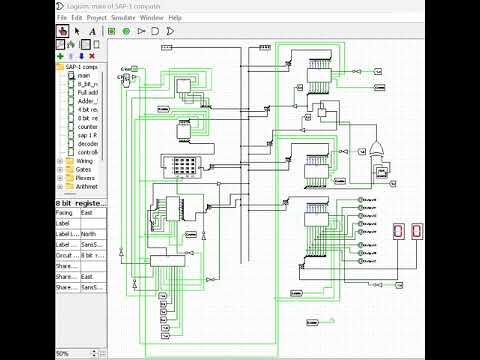Select the Adder_ circuit

click(83, 101)
